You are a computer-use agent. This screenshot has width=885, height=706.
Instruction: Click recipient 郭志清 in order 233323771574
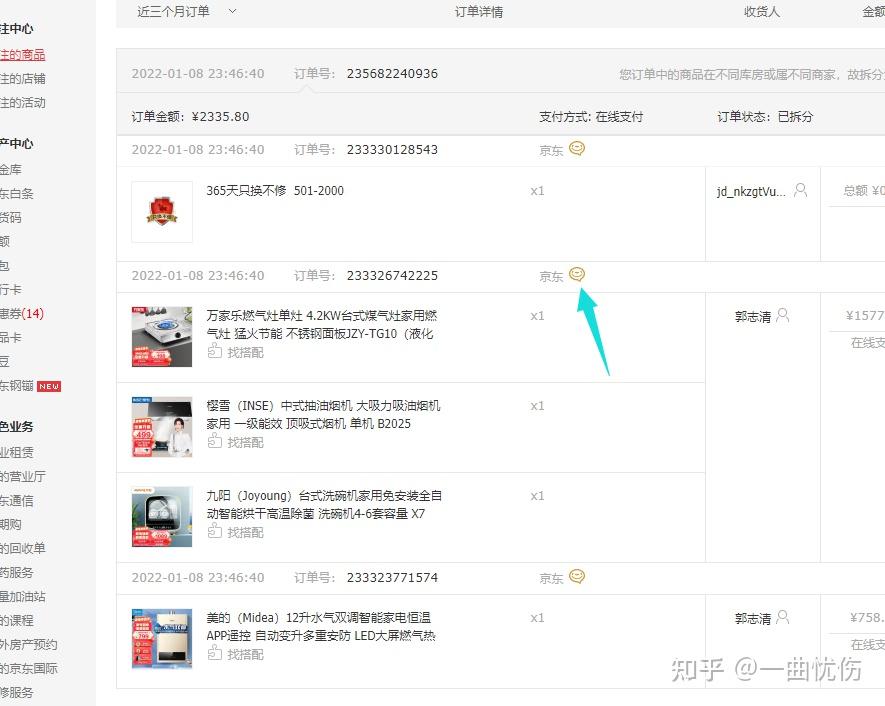click(753, 619)
